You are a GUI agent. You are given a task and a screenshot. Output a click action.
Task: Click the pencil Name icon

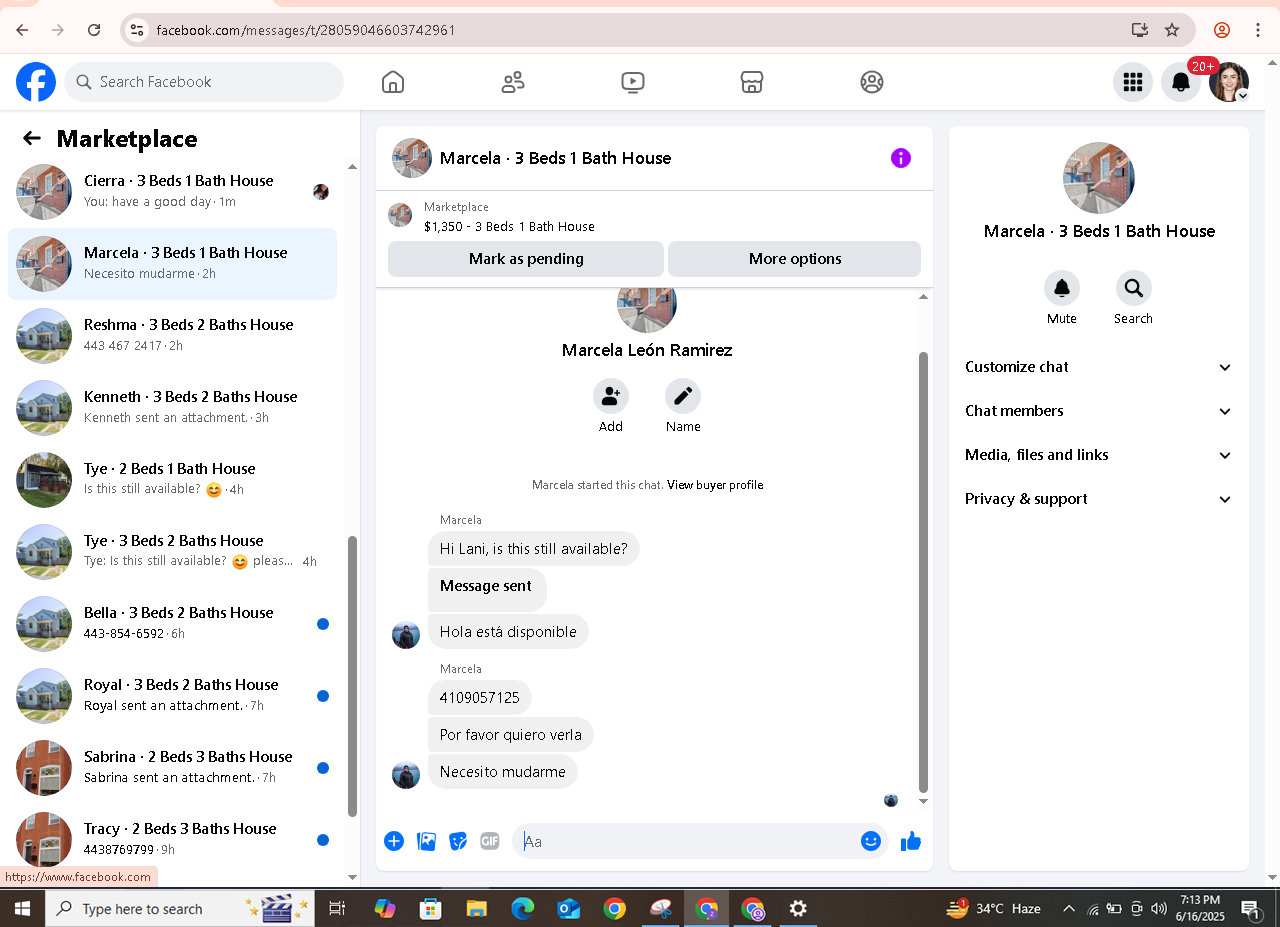tap(683, 396)
